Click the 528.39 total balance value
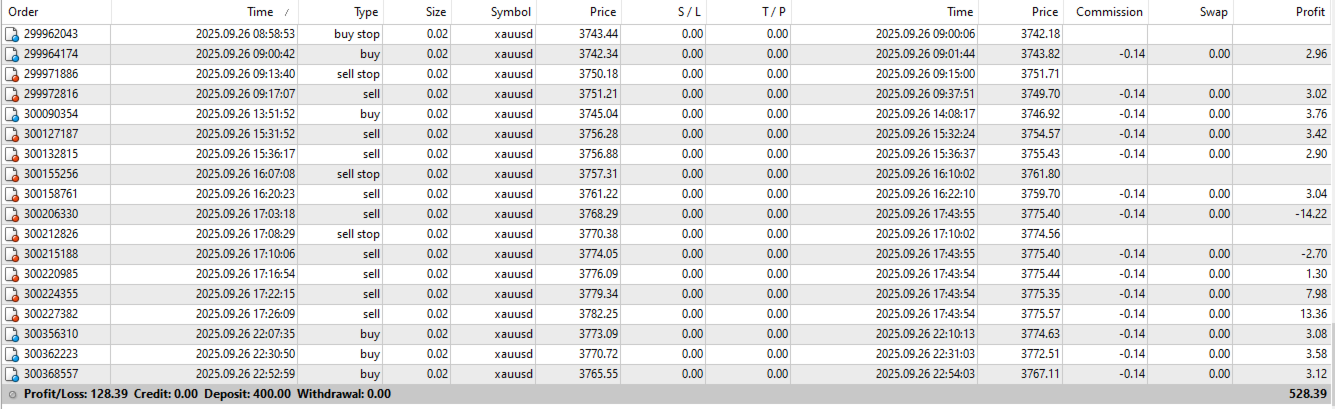The height and width of the screenshot is (409, 1335). (x=1307, y=395)
